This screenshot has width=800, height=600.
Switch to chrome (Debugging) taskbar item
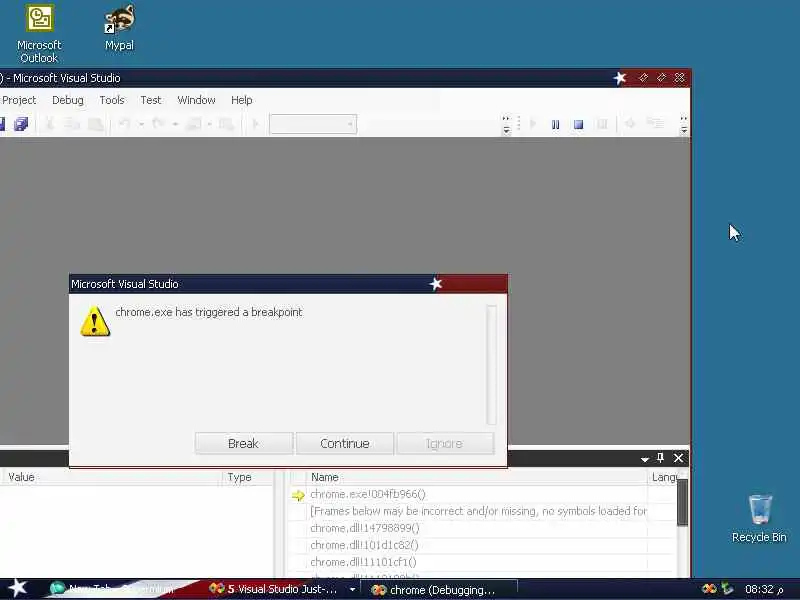pos(439,590)
